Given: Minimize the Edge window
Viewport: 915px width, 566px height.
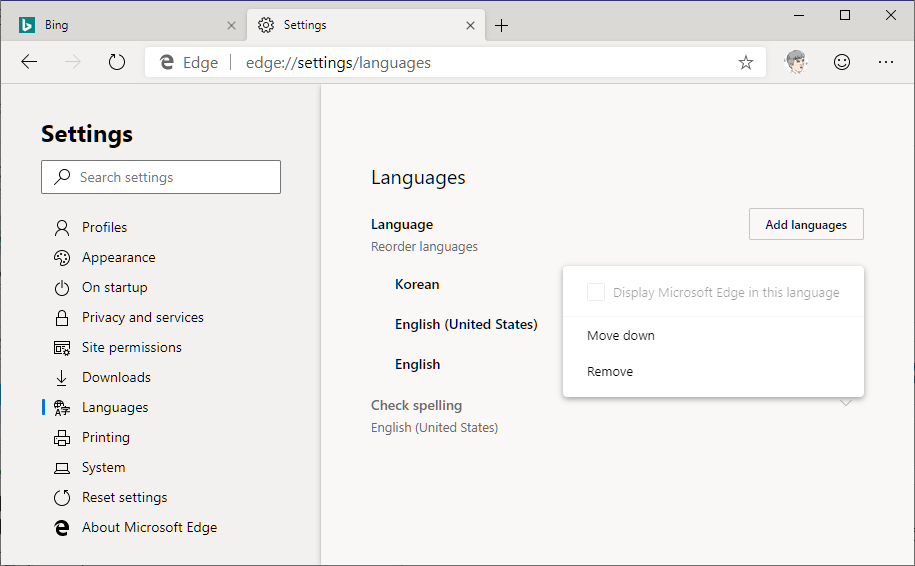Looking at the screenshot, I should 799,16.
